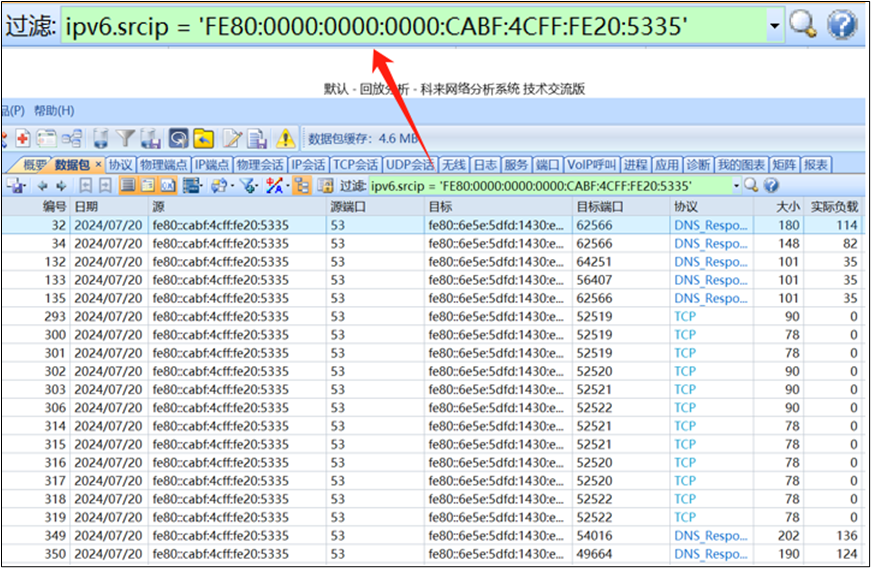Open the TCP会话 tab
This screenshot has height=568, width=871.
(x=355, y=165)
